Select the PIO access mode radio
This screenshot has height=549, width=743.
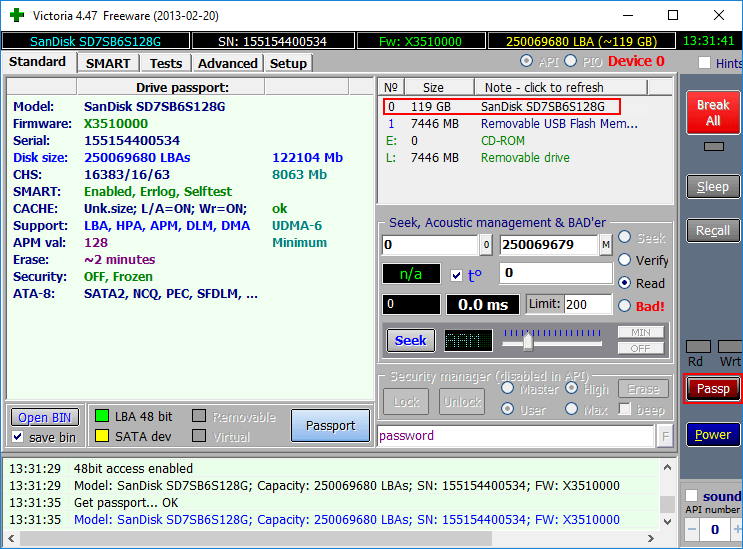click(x=571, y=61)
